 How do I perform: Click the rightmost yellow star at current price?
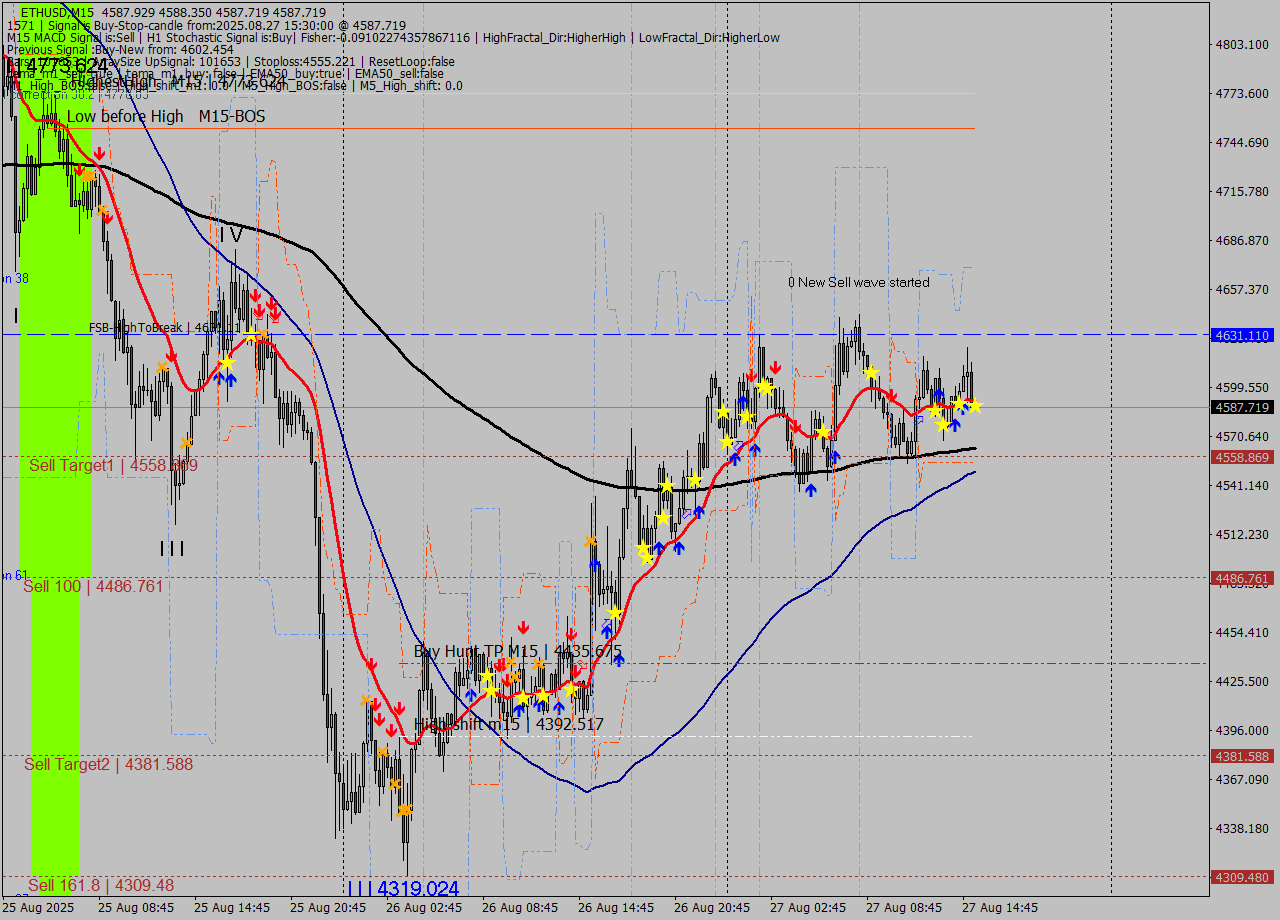tap(974, 405)
